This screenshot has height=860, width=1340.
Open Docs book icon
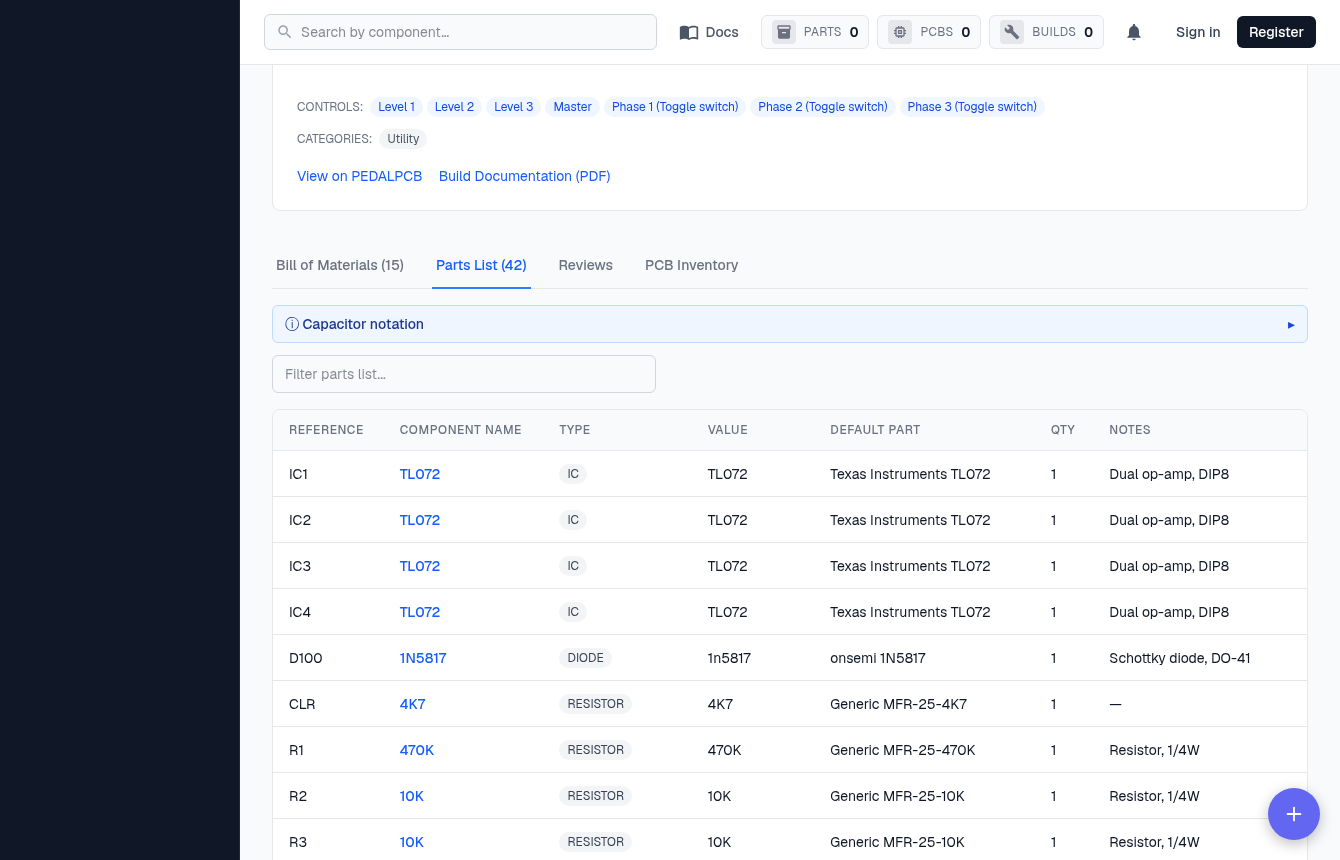(689, 32)
